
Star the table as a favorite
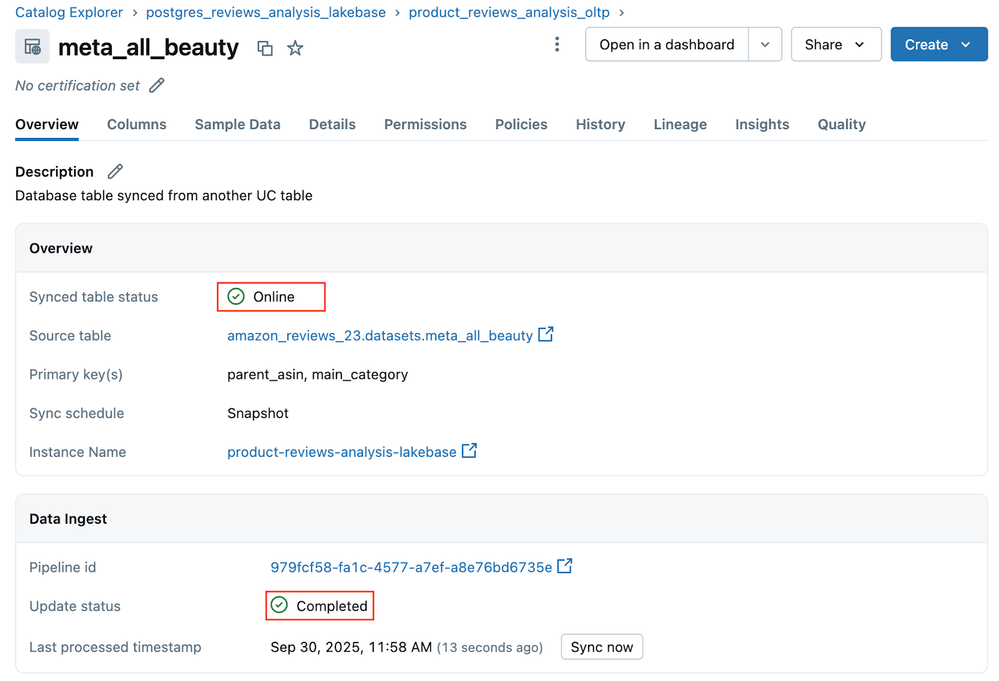pos(295,48)
